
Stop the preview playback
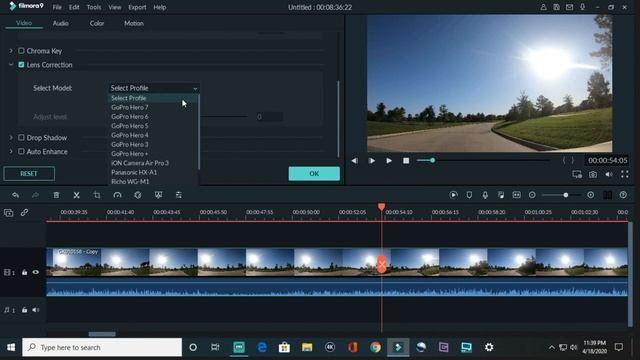click(x=406, y=161)
